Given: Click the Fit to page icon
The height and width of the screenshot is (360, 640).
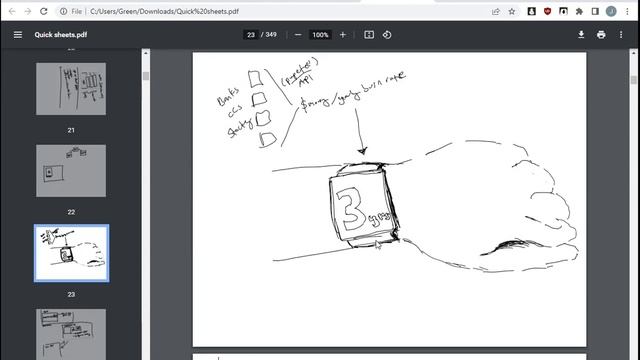Looking at the screenshot, I should [x=369, y=35].
